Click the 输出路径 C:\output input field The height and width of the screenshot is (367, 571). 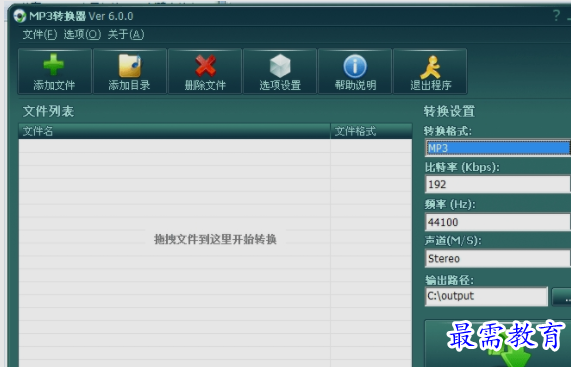[486, 296]
